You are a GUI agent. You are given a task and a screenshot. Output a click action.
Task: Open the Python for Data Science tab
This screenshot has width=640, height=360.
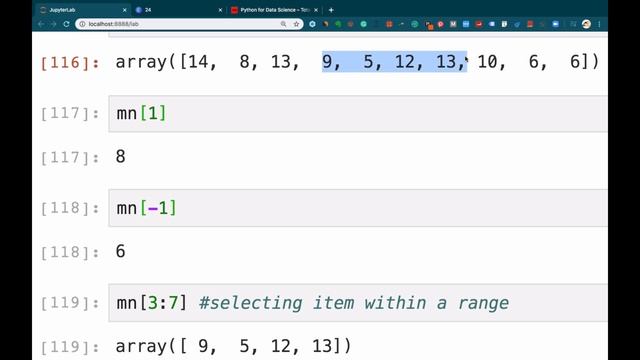click(x=275, y=10)
